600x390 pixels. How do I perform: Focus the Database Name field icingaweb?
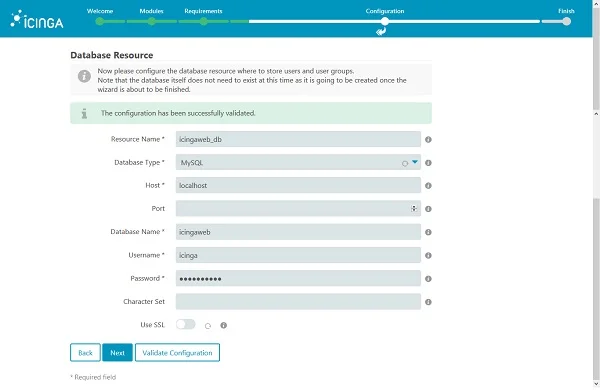pyautogui.click(x=298, y=232)
